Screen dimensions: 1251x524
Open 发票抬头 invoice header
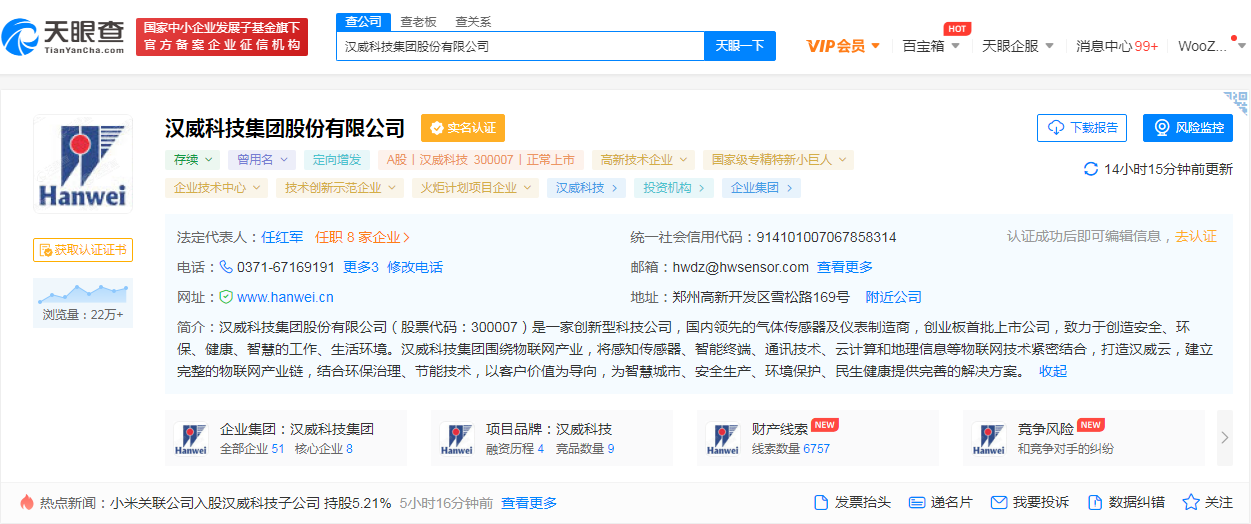[852, 502]
